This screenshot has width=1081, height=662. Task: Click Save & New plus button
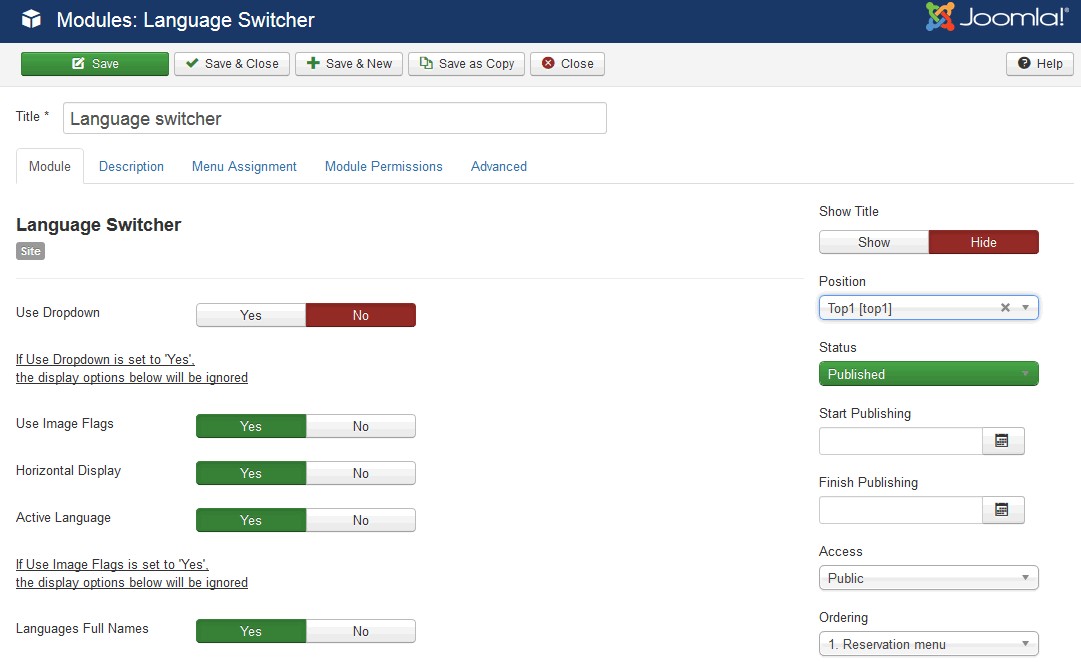point(348,64)
